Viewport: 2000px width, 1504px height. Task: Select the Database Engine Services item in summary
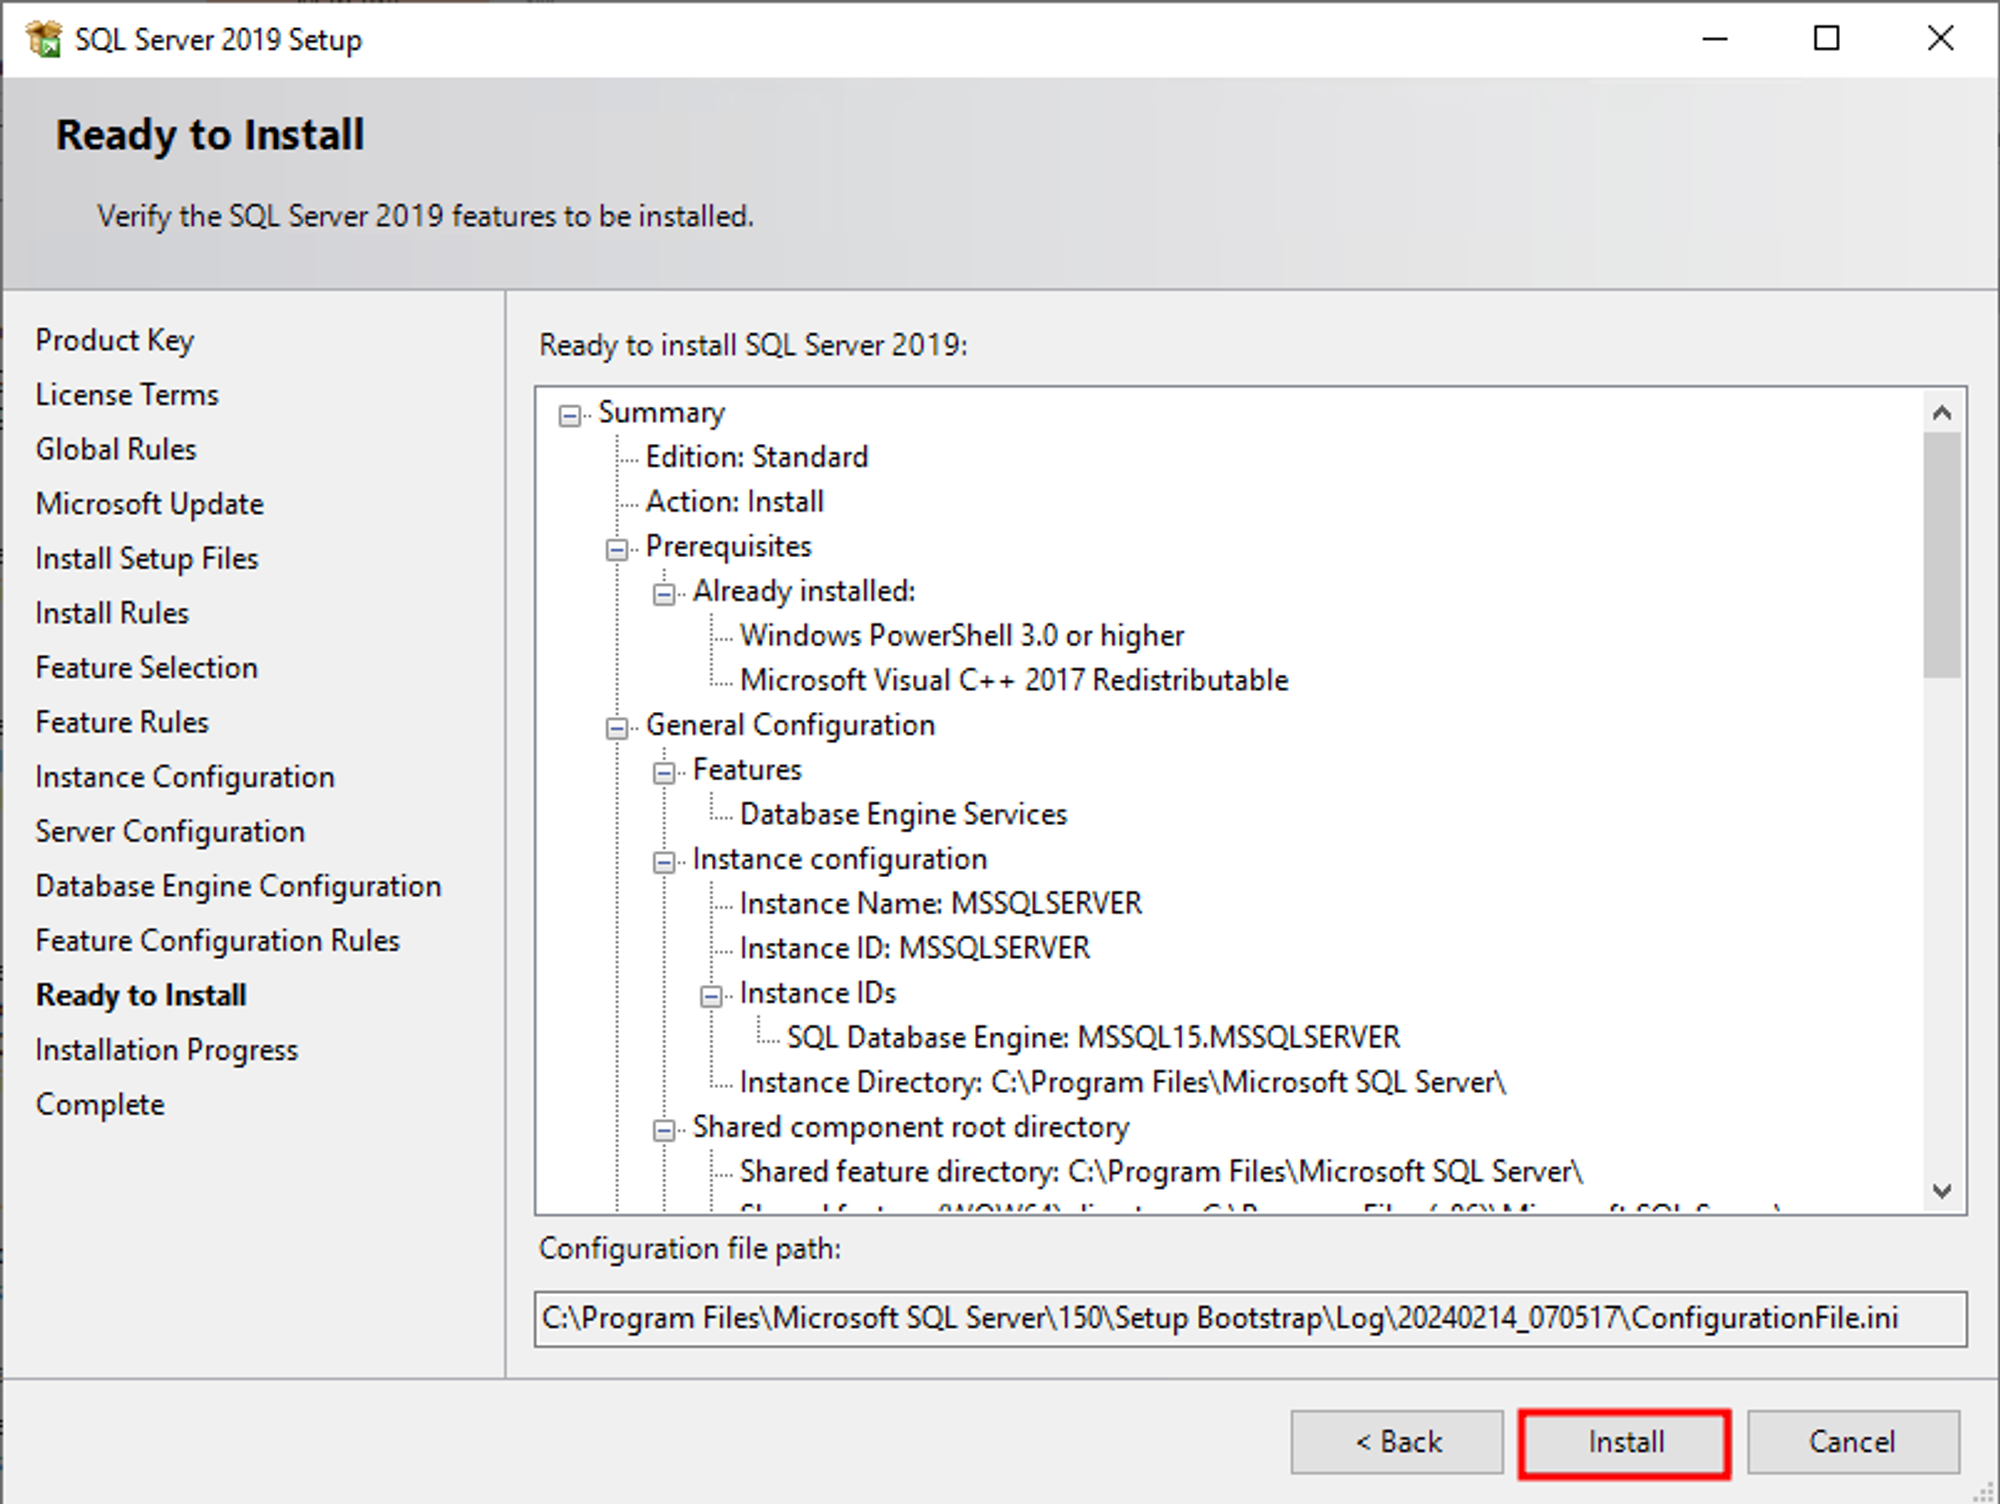tap(903, 814)
